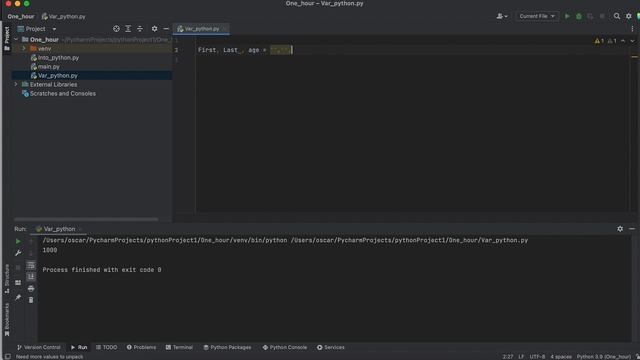Click One_hour breadcrumb in navigation bar

(x=21, y=17)
